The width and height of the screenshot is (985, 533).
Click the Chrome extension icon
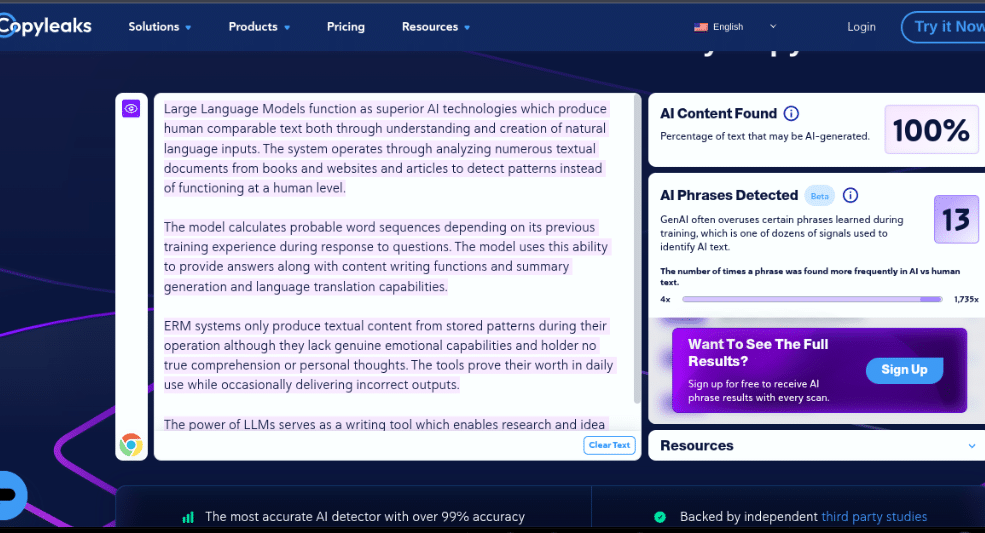pyautogui.click(x=131, y=444)
